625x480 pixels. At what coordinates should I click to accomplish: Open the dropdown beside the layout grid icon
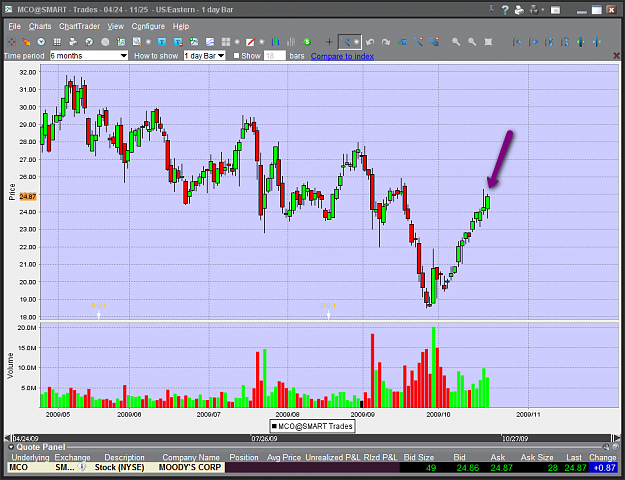[x=237, y=42]
